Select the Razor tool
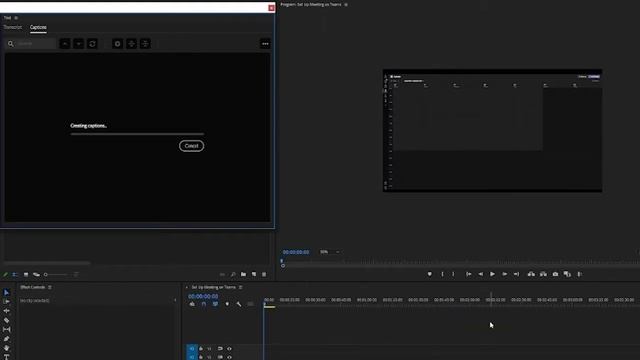Screen dimensions: 640x360 point(7,320)
